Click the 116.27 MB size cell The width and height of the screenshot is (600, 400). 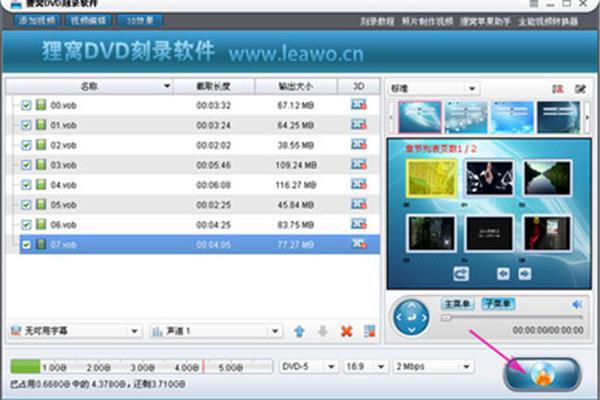[296, 185]
